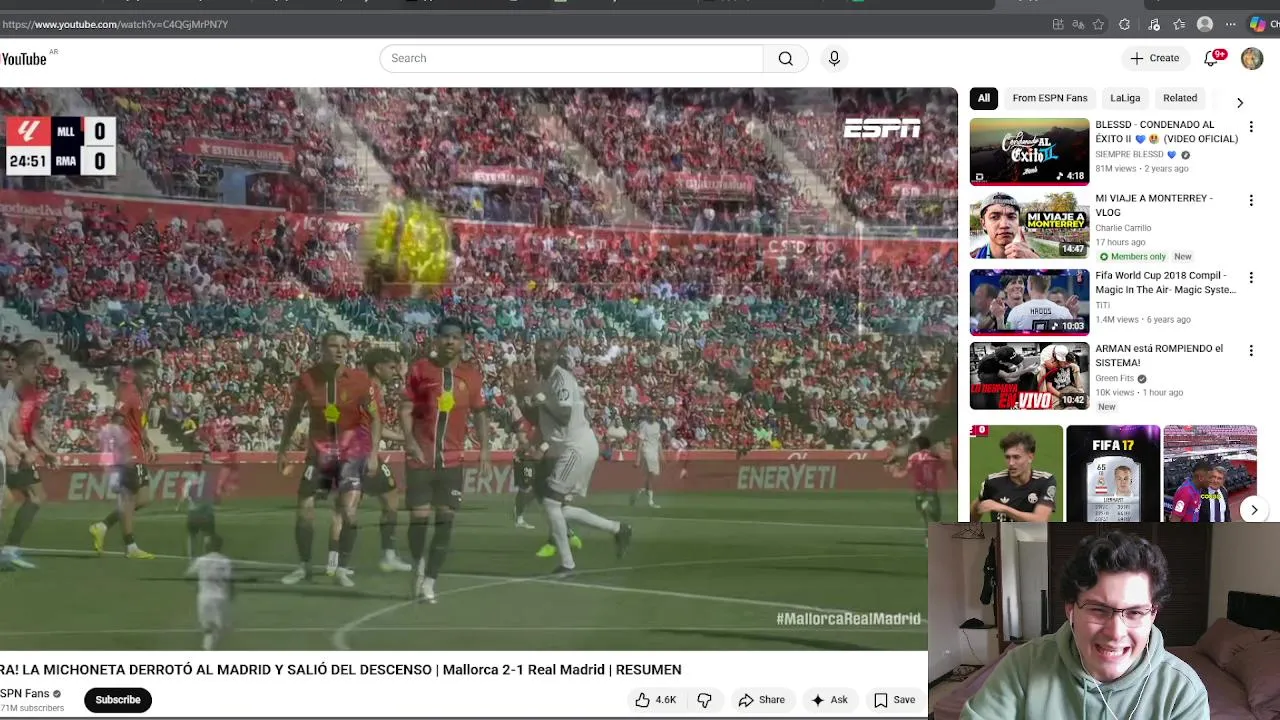Viewport: 1280px width, 720px height.
Task: Open options menu for BLESSD video
Action: click(x=1251, y=127)
